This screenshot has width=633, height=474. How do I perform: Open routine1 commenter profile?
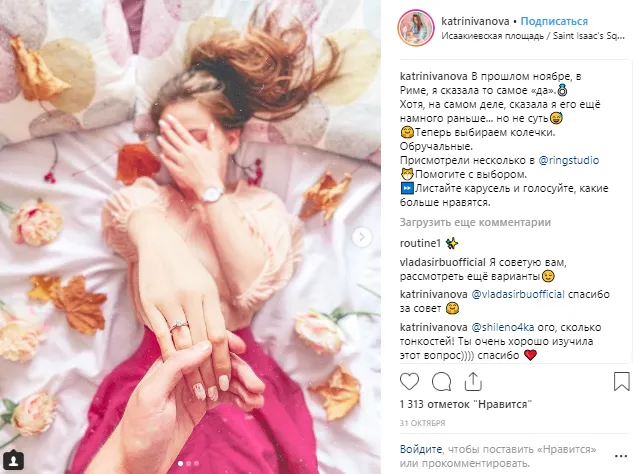[x=420, y=243]
